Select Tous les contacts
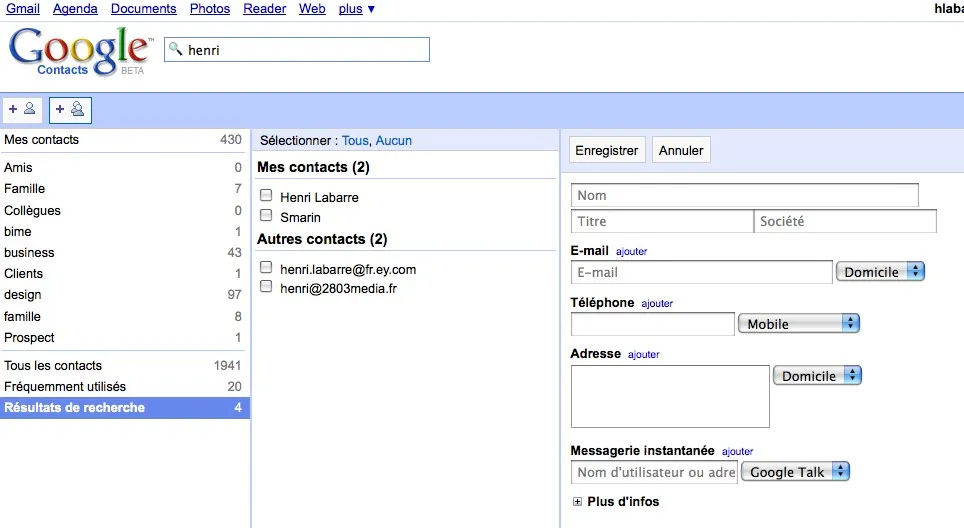964x528 pixels. (123, 365)
